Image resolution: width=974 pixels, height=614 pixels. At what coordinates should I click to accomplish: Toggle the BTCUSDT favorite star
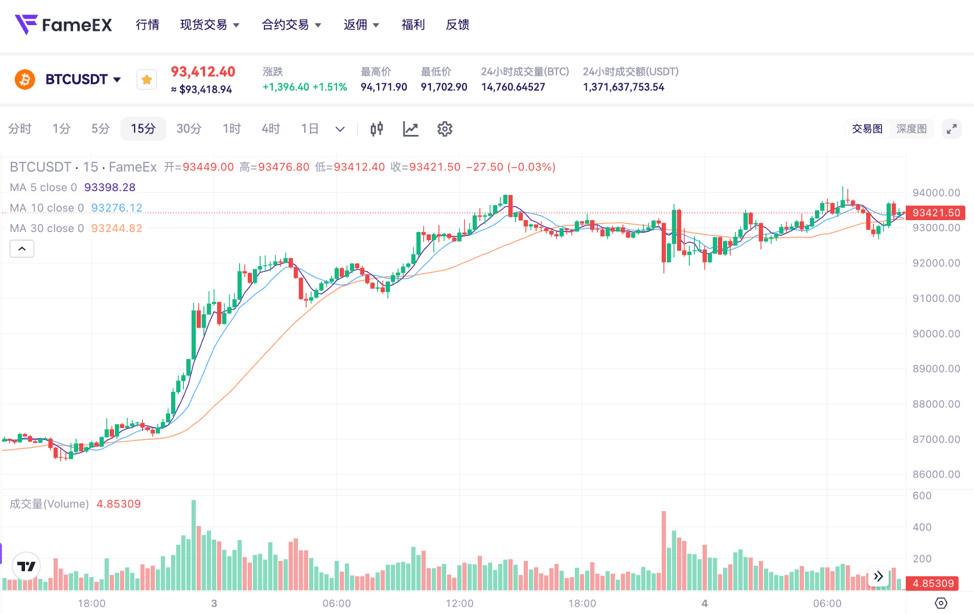coord(147,79)
